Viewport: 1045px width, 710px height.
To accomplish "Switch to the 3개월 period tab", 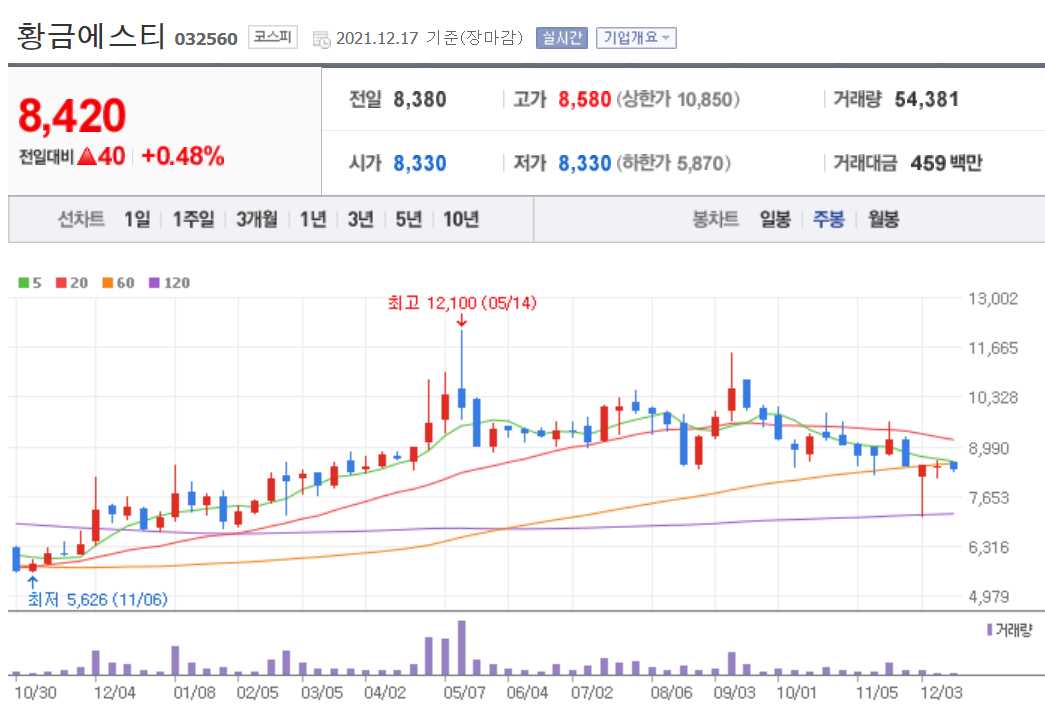I will pos(256,219).
